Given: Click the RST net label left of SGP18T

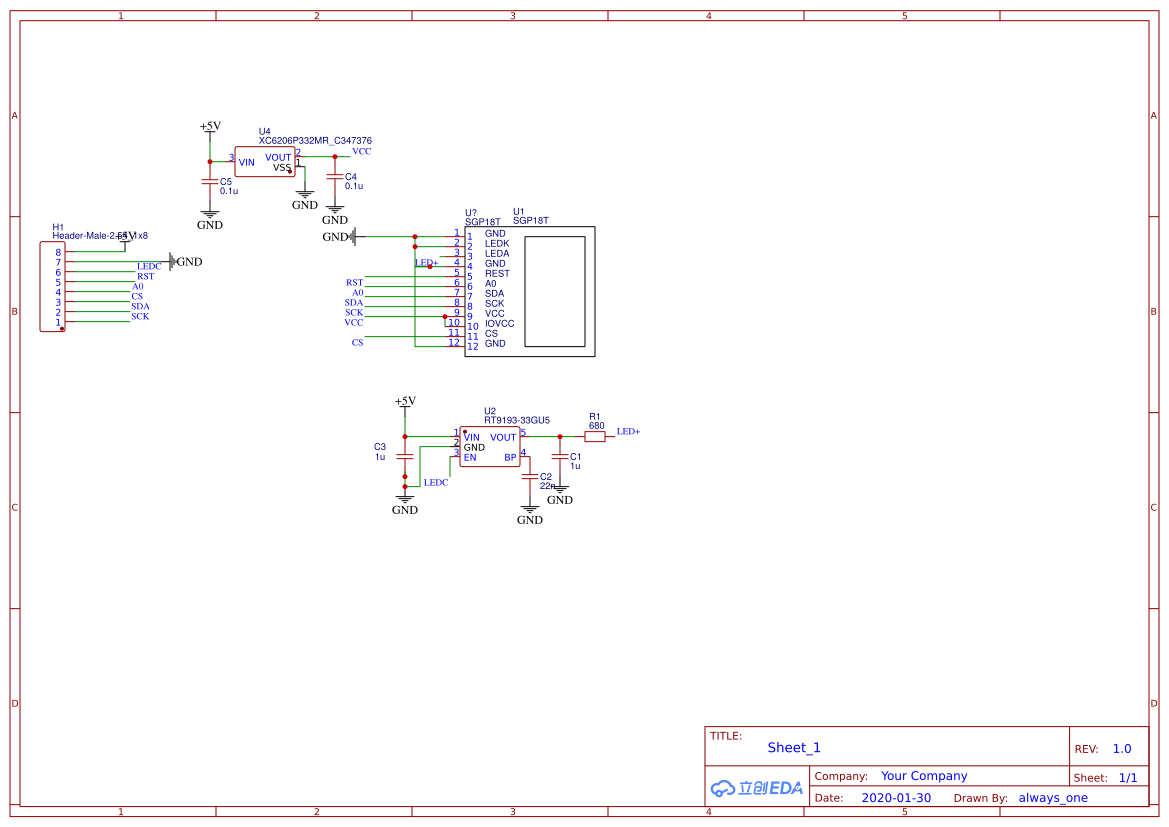Looking at the screenshot, I should click(x=354, y=283).
